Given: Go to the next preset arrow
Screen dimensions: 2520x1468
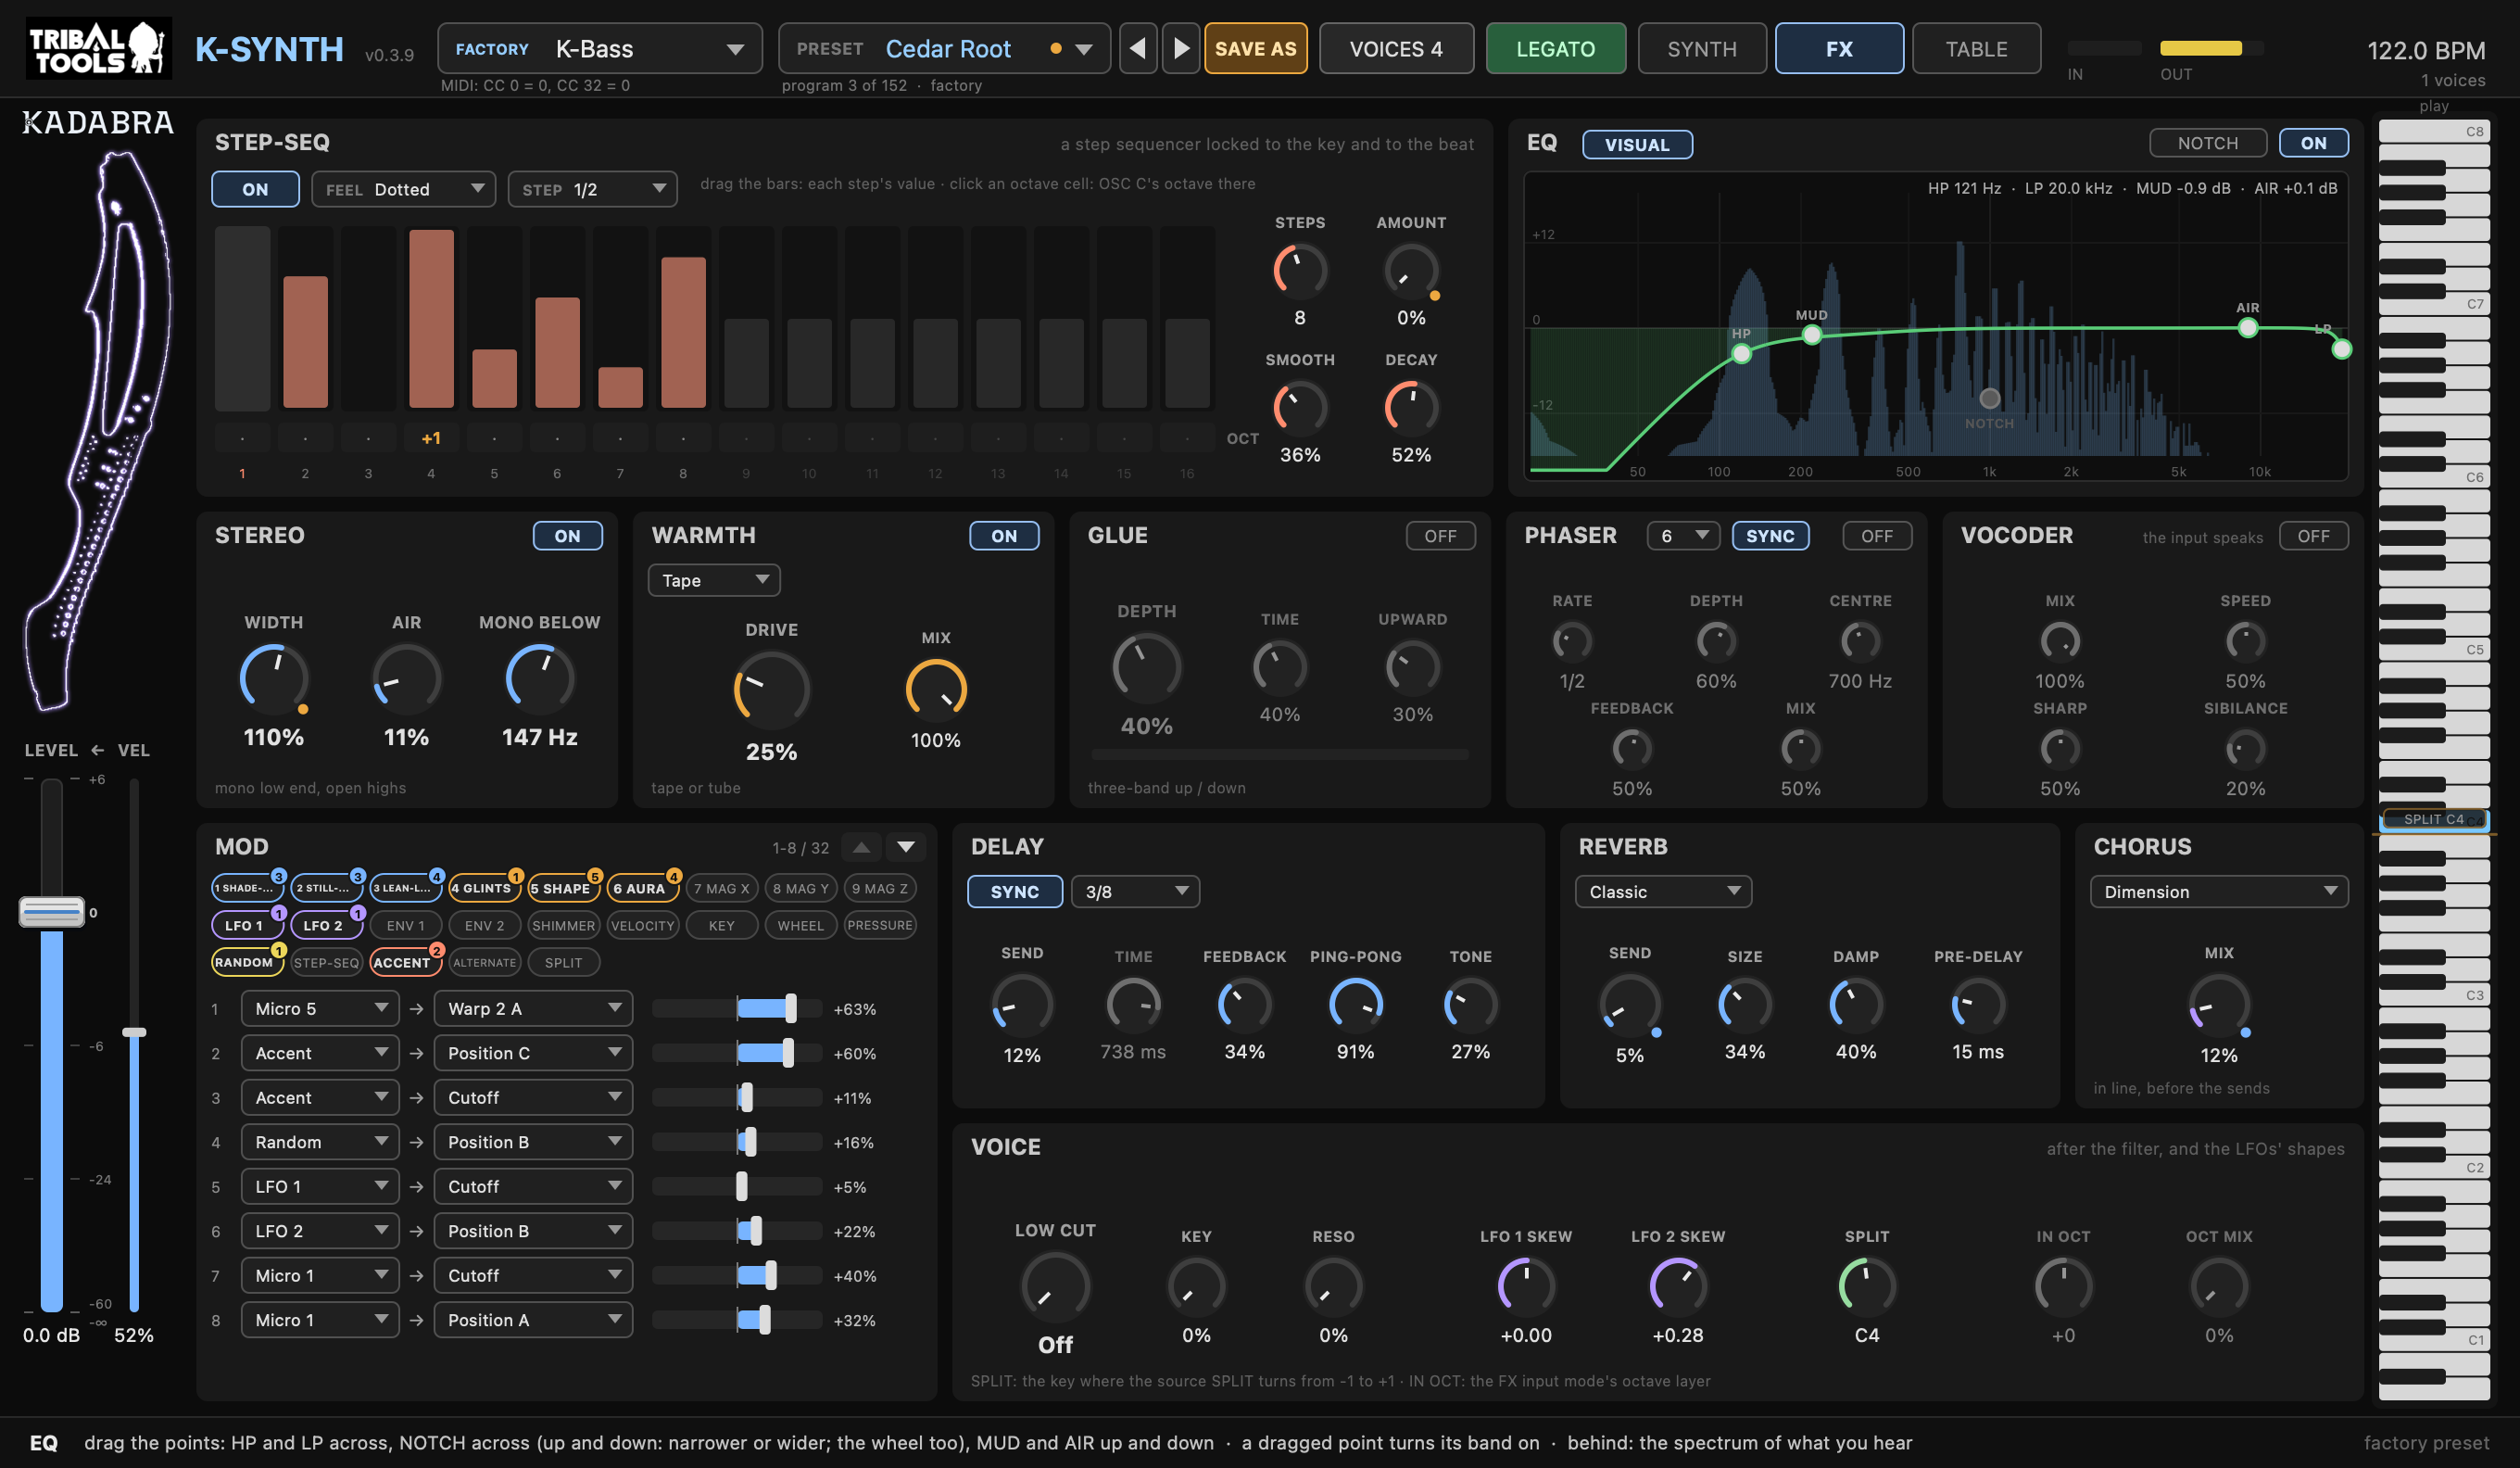Looking at the screenshot, I should (x=1181, y=48).
